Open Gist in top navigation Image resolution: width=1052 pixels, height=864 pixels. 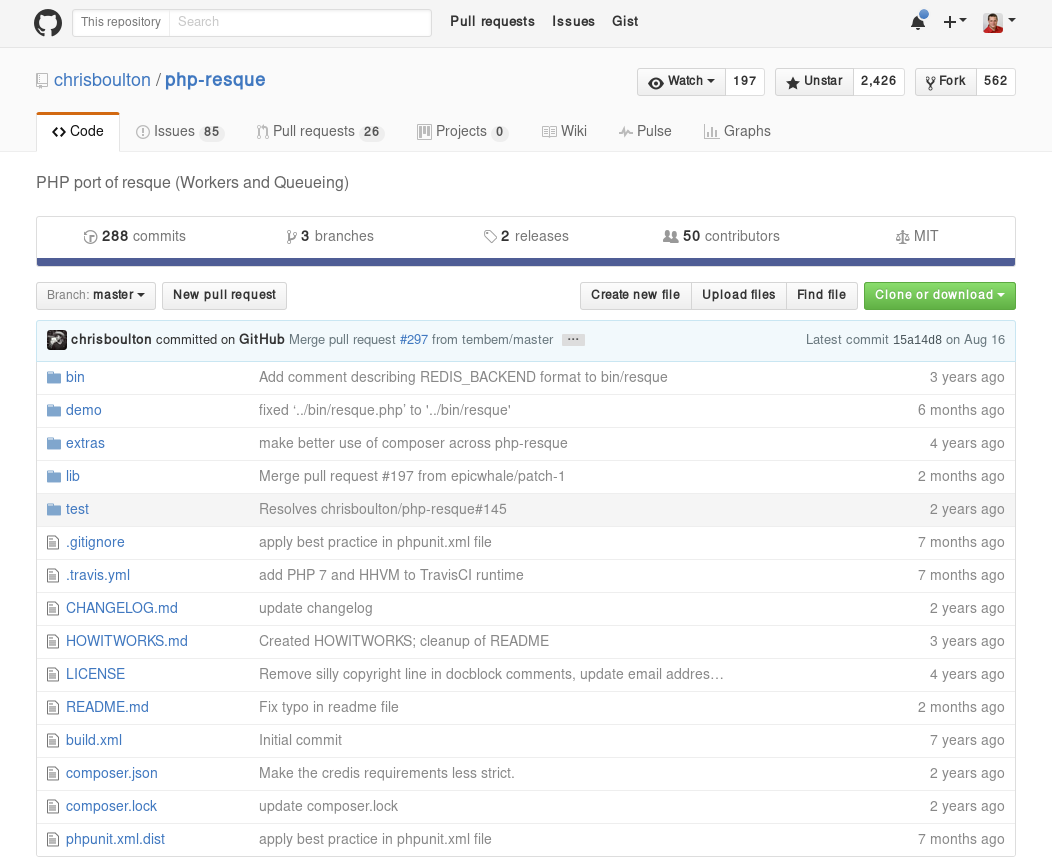pyautogui.click(x=625, y=21)
